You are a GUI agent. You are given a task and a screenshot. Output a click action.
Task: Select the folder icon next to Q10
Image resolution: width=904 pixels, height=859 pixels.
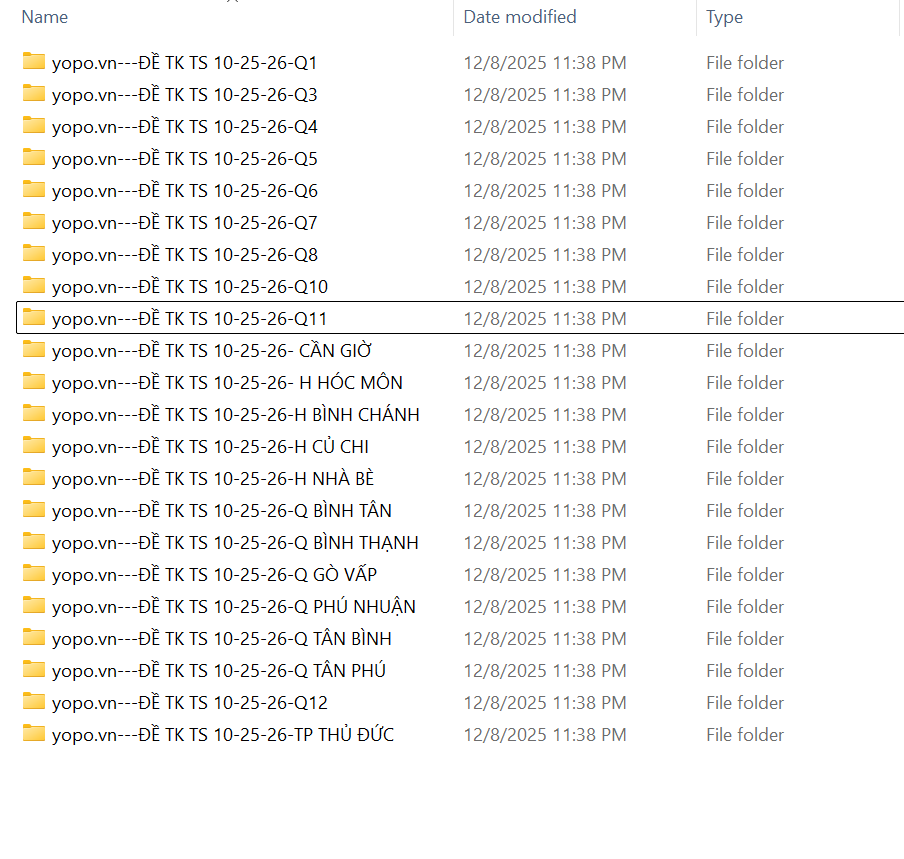(x=34, y=286)
